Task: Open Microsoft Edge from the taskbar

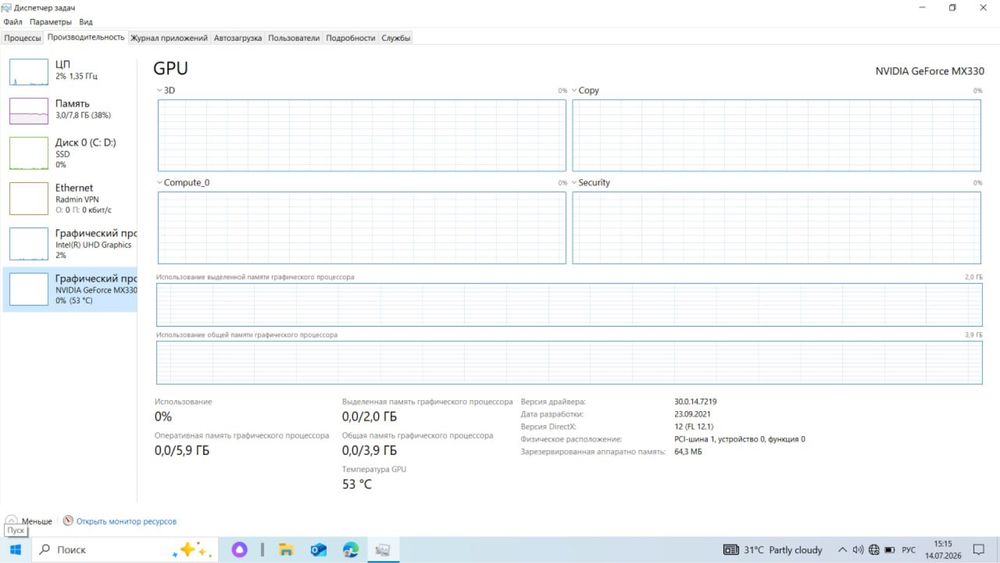Action: (x=351, y=550)
